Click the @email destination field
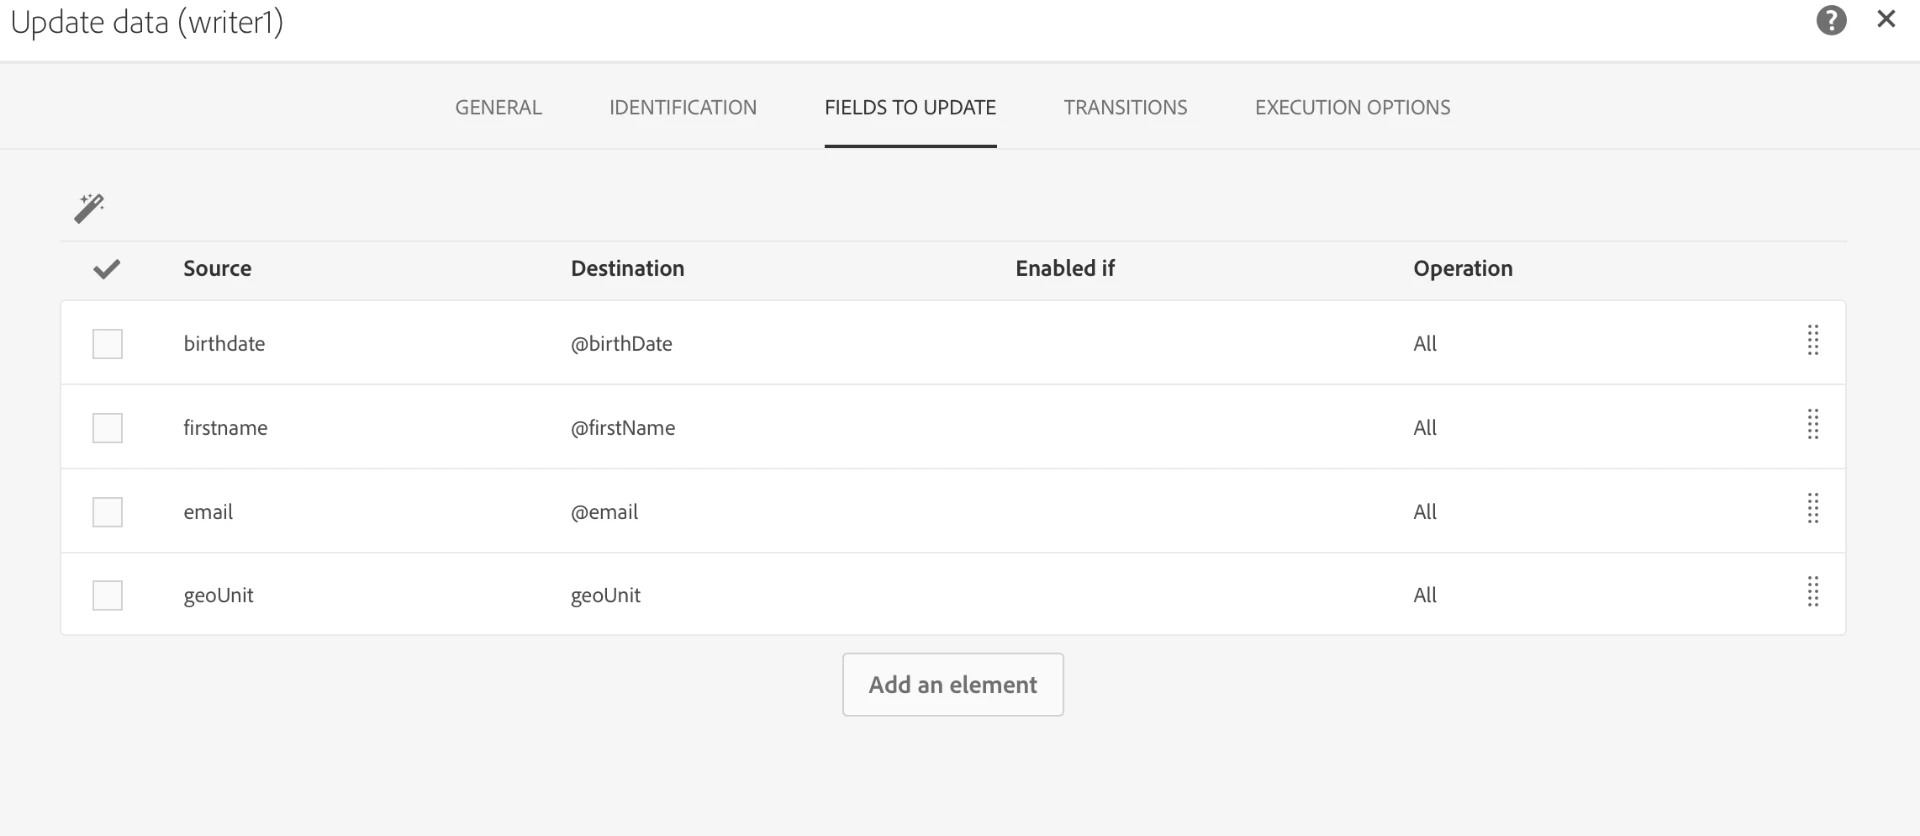The height and width of the screenshot is (836, 1920). pos(604,512)
